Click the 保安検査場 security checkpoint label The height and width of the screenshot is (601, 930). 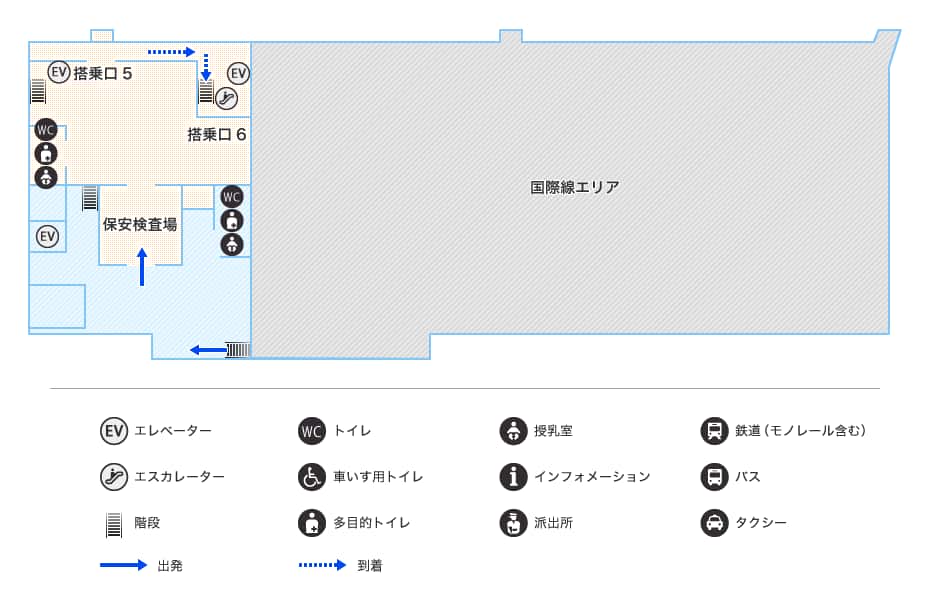click(x=140, y=225)
